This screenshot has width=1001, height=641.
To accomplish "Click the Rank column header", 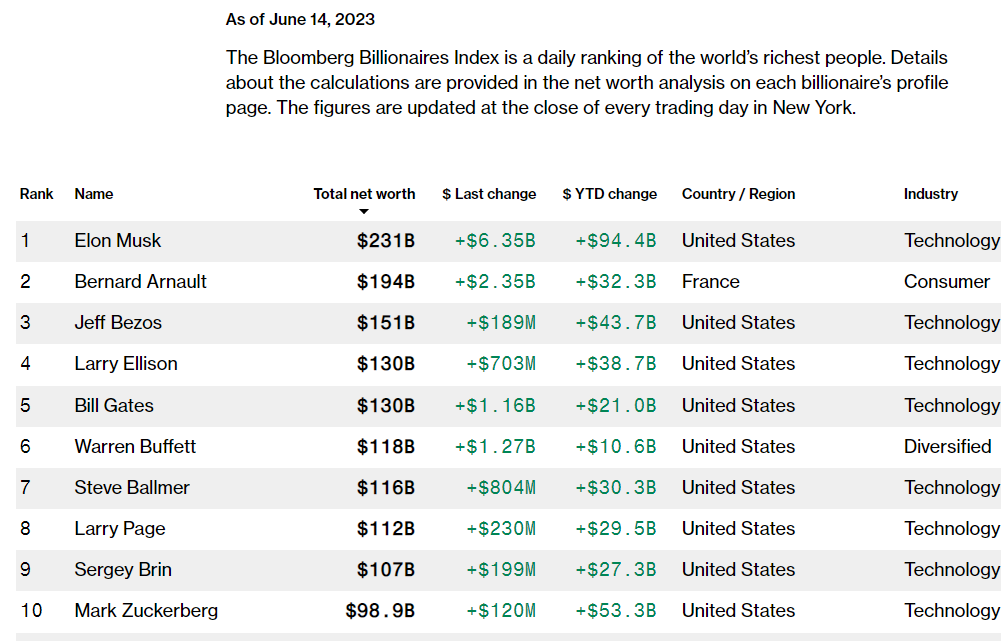I will (x=36, y=194).
